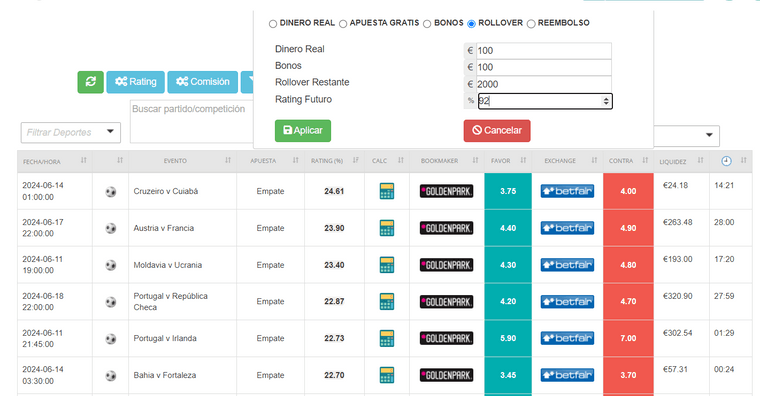The height and width of the screenshot is (396, 760).
Task: Click Goldenpark logo in Portugal v República Checa row
Action: (446, 301)
